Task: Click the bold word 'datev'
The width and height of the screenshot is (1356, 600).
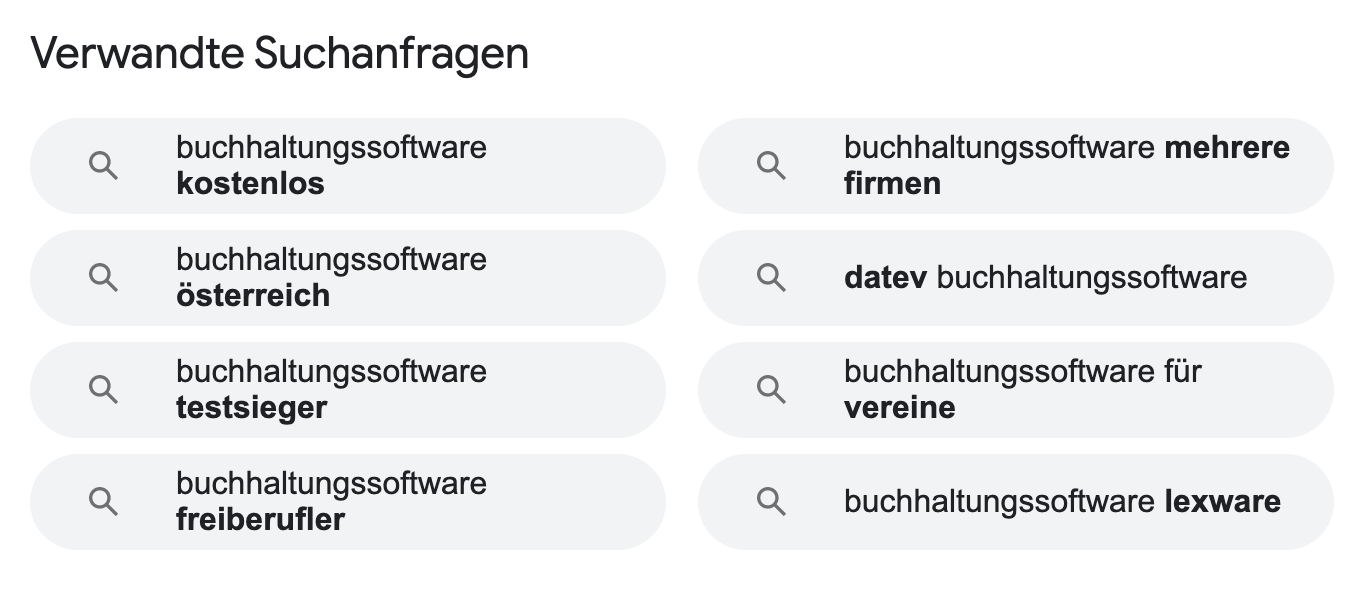Action: 886,278
